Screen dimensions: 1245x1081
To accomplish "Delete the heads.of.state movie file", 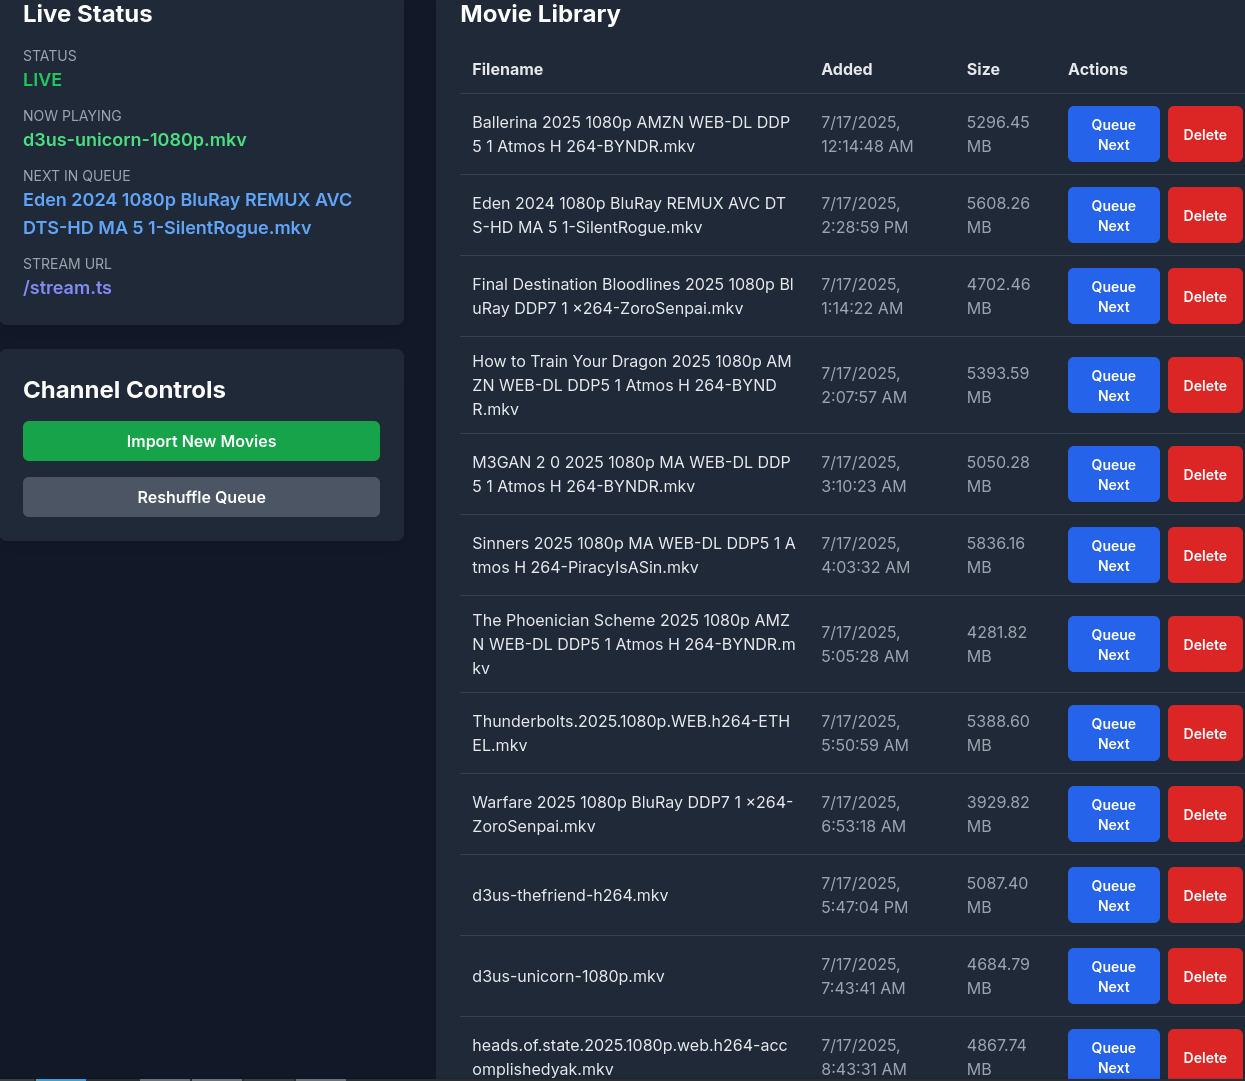I will tap(1205, 1055).
